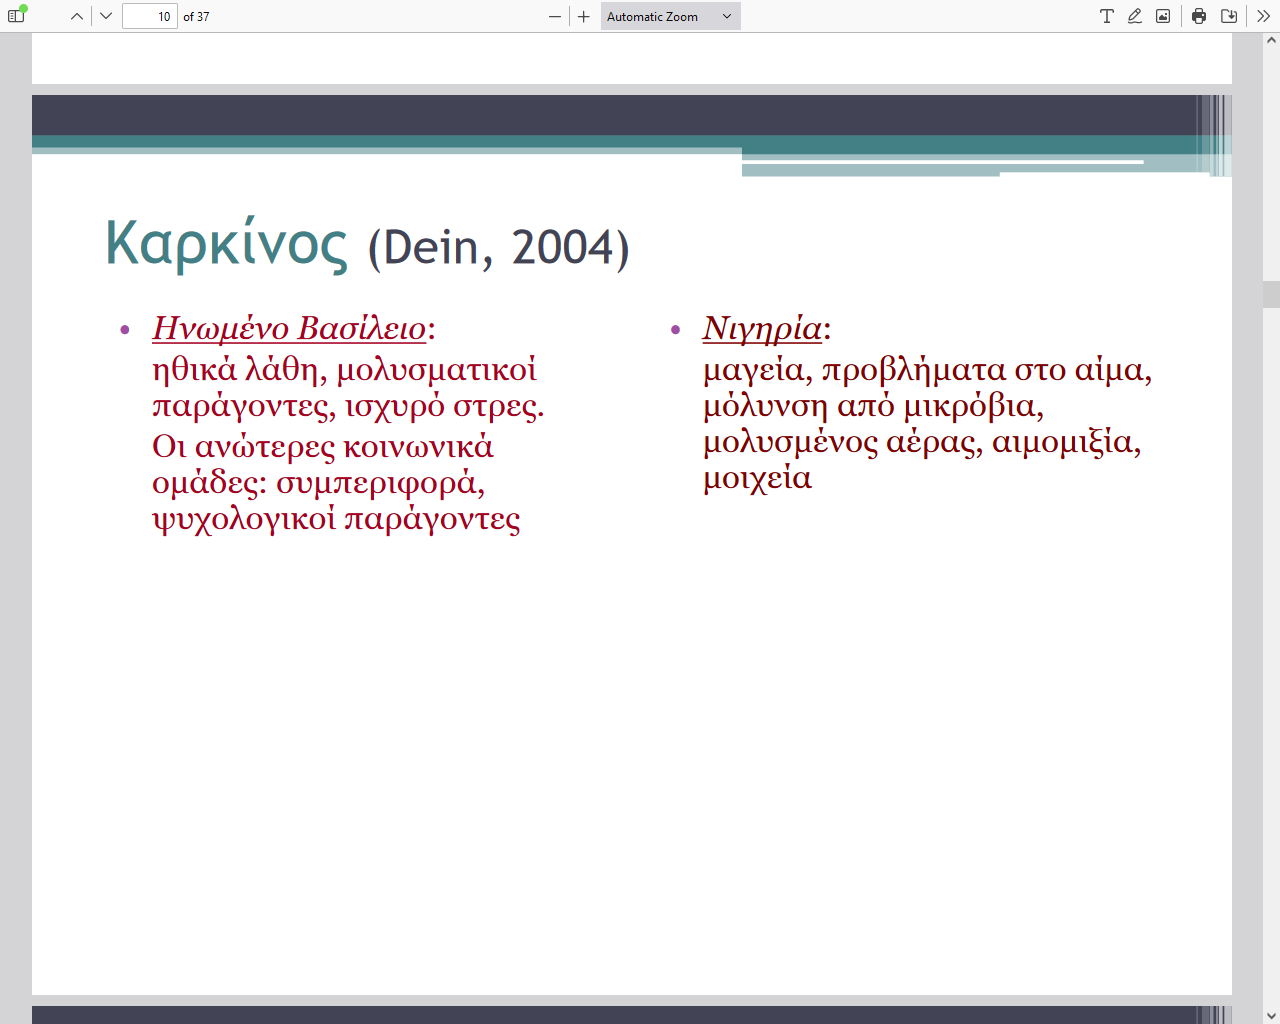Click the underlined Νιγηρία heading
This screenshot has height=1024, width=1280.
tap(762, 328)
